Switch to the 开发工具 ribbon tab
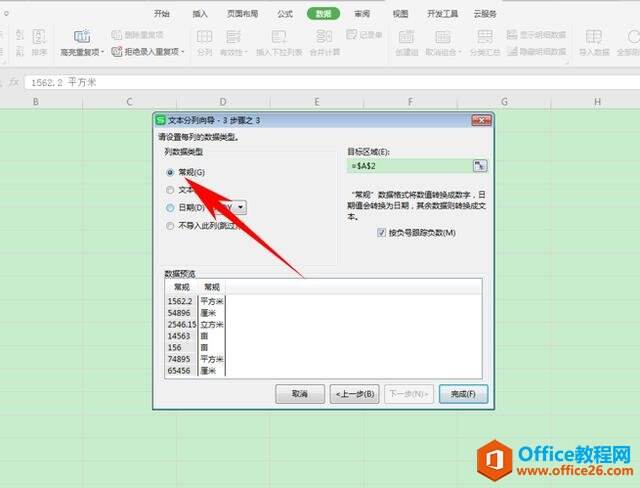The height and width of the screenshot is (488, 640). pos(442,14)
